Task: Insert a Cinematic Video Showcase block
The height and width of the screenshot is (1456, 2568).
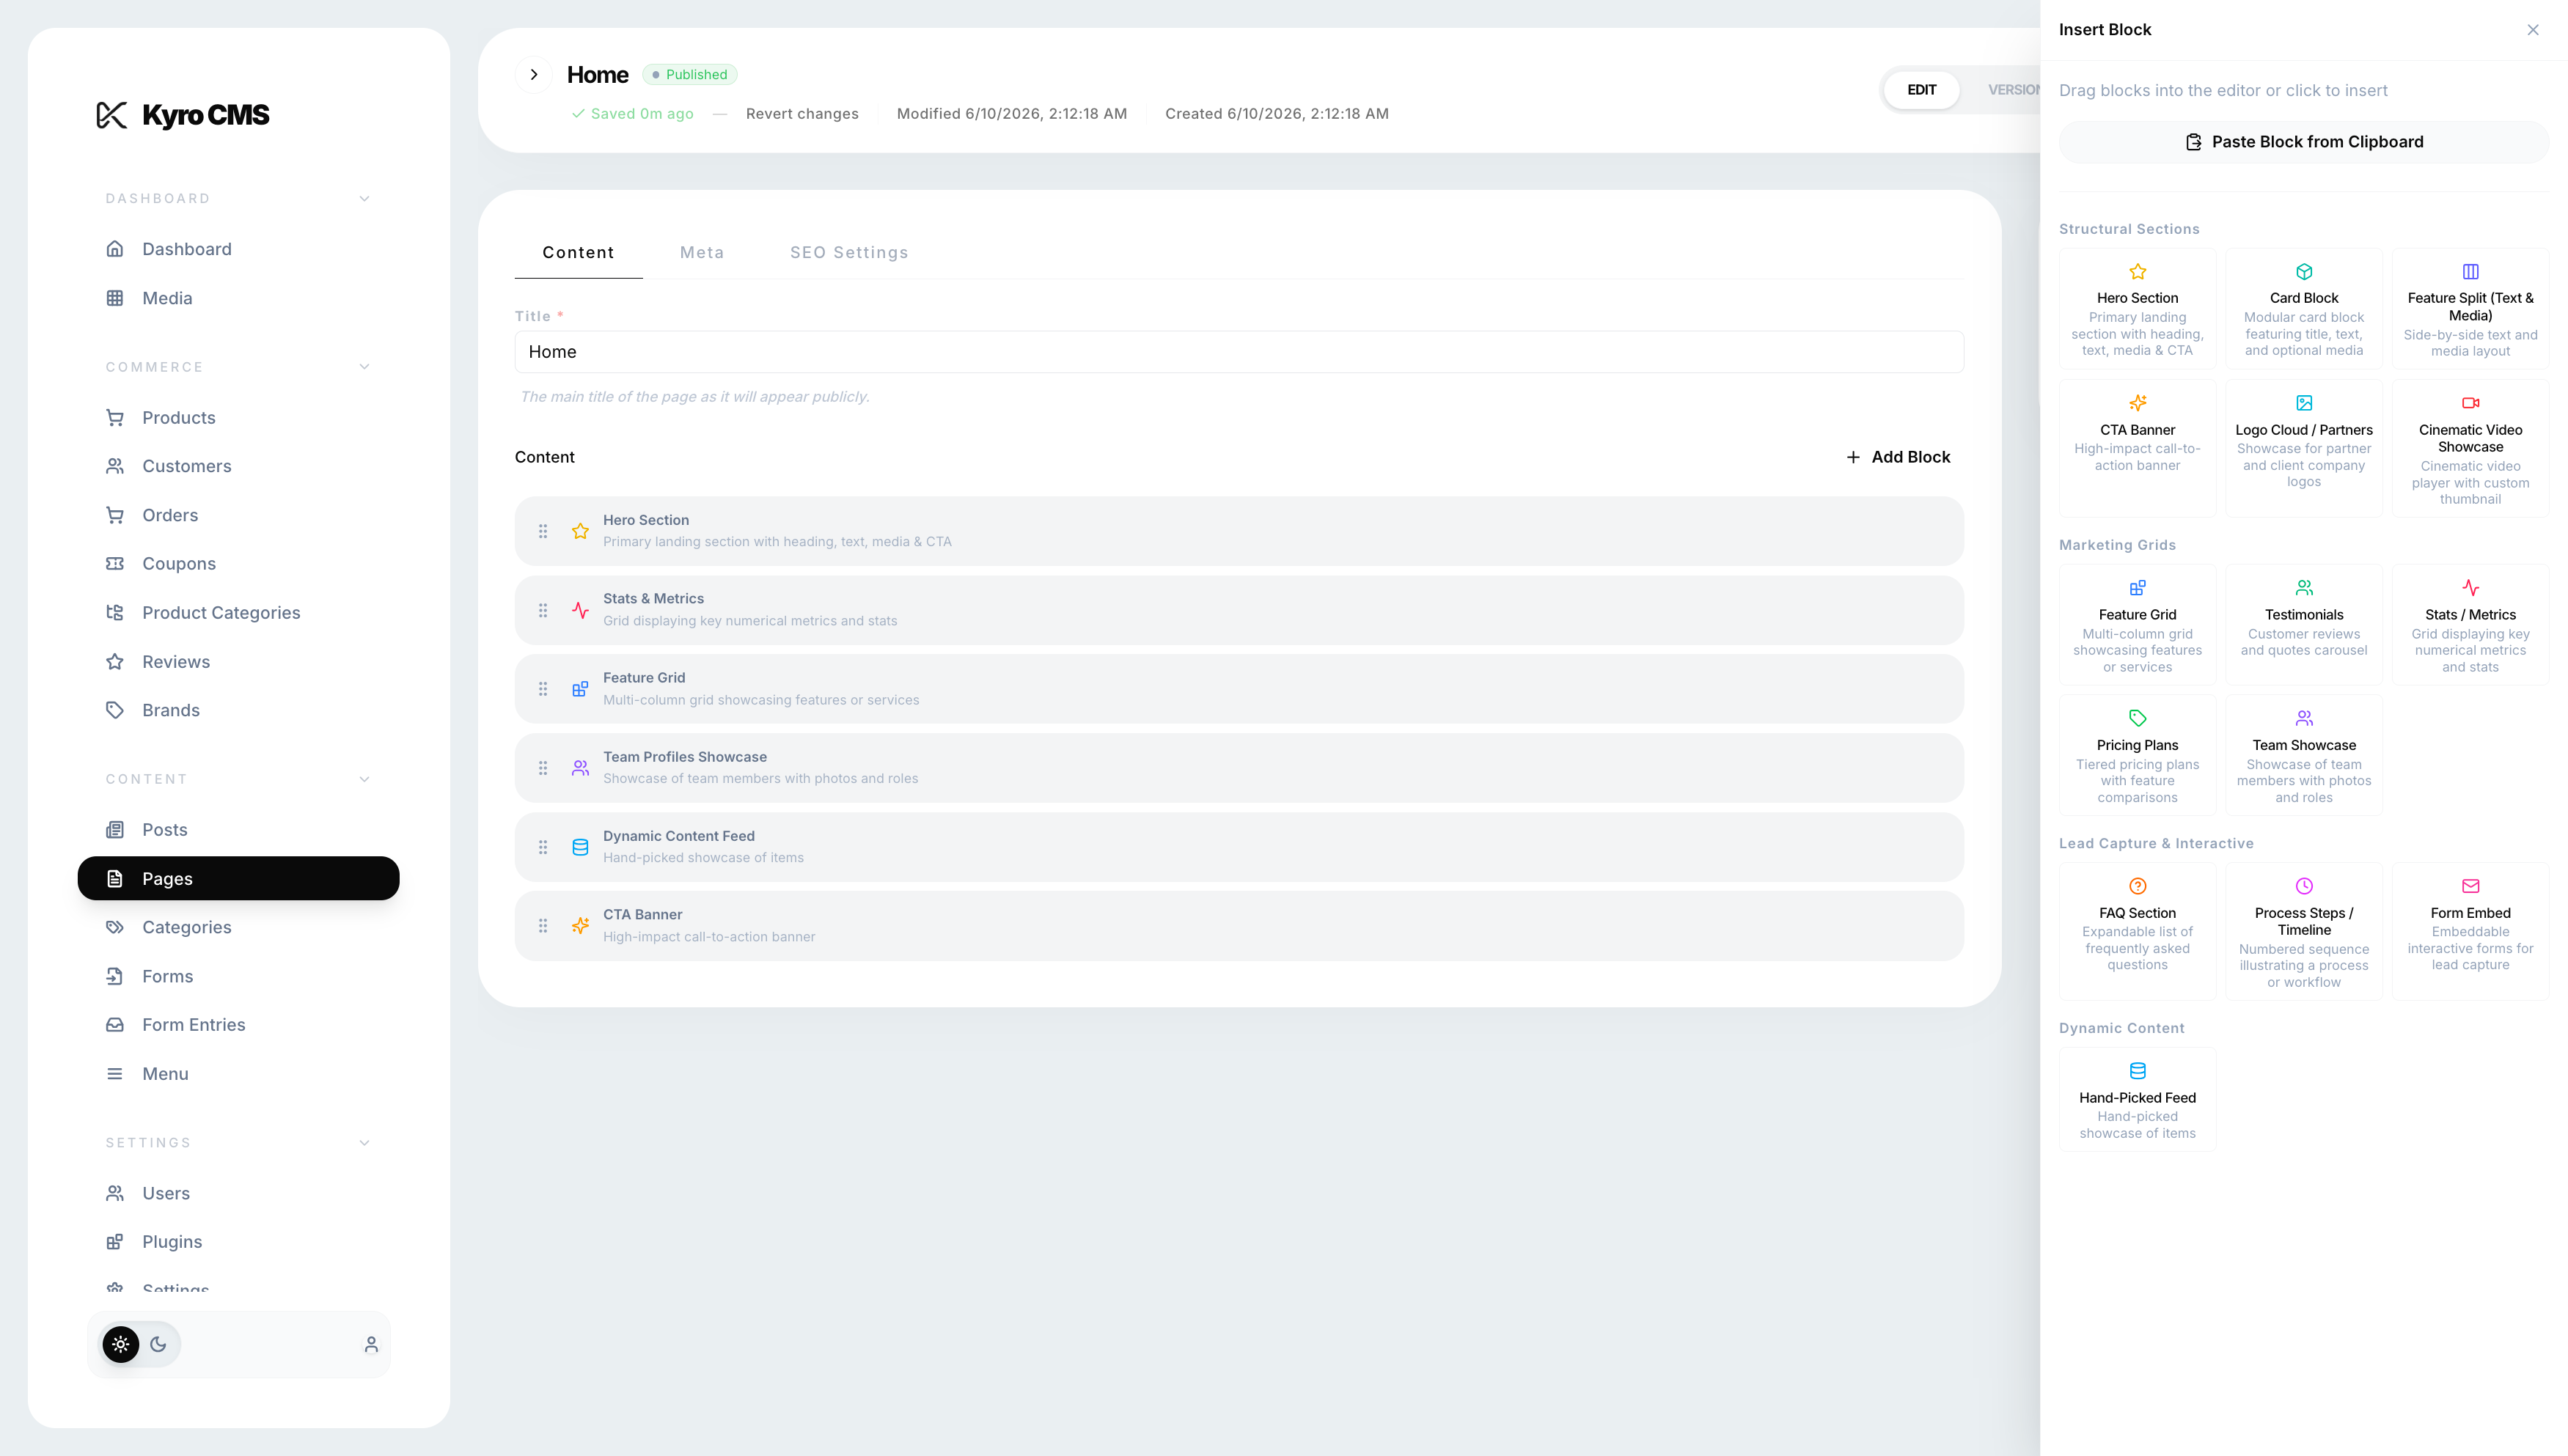Action: (2470, 448)
